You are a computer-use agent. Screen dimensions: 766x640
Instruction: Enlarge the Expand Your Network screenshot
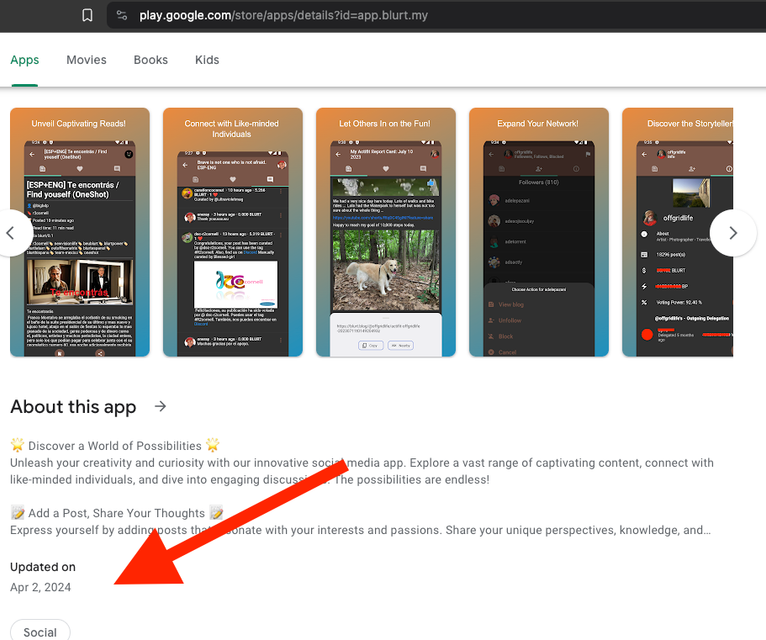pos(539,232)
